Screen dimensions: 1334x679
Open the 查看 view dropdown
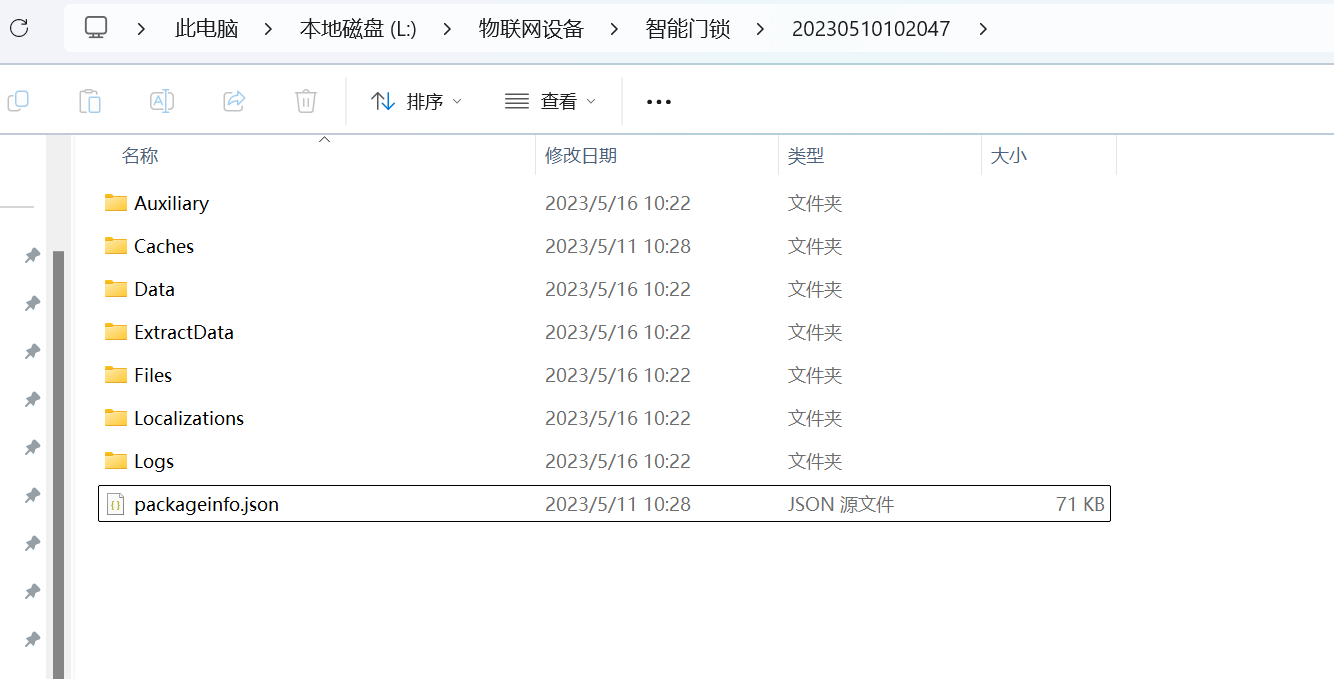[550, 101]
